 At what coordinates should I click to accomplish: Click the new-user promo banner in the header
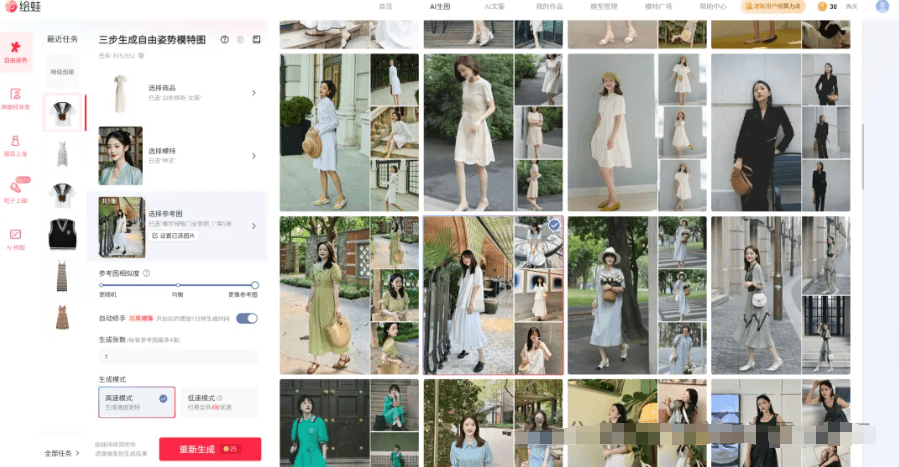(773, 6)
